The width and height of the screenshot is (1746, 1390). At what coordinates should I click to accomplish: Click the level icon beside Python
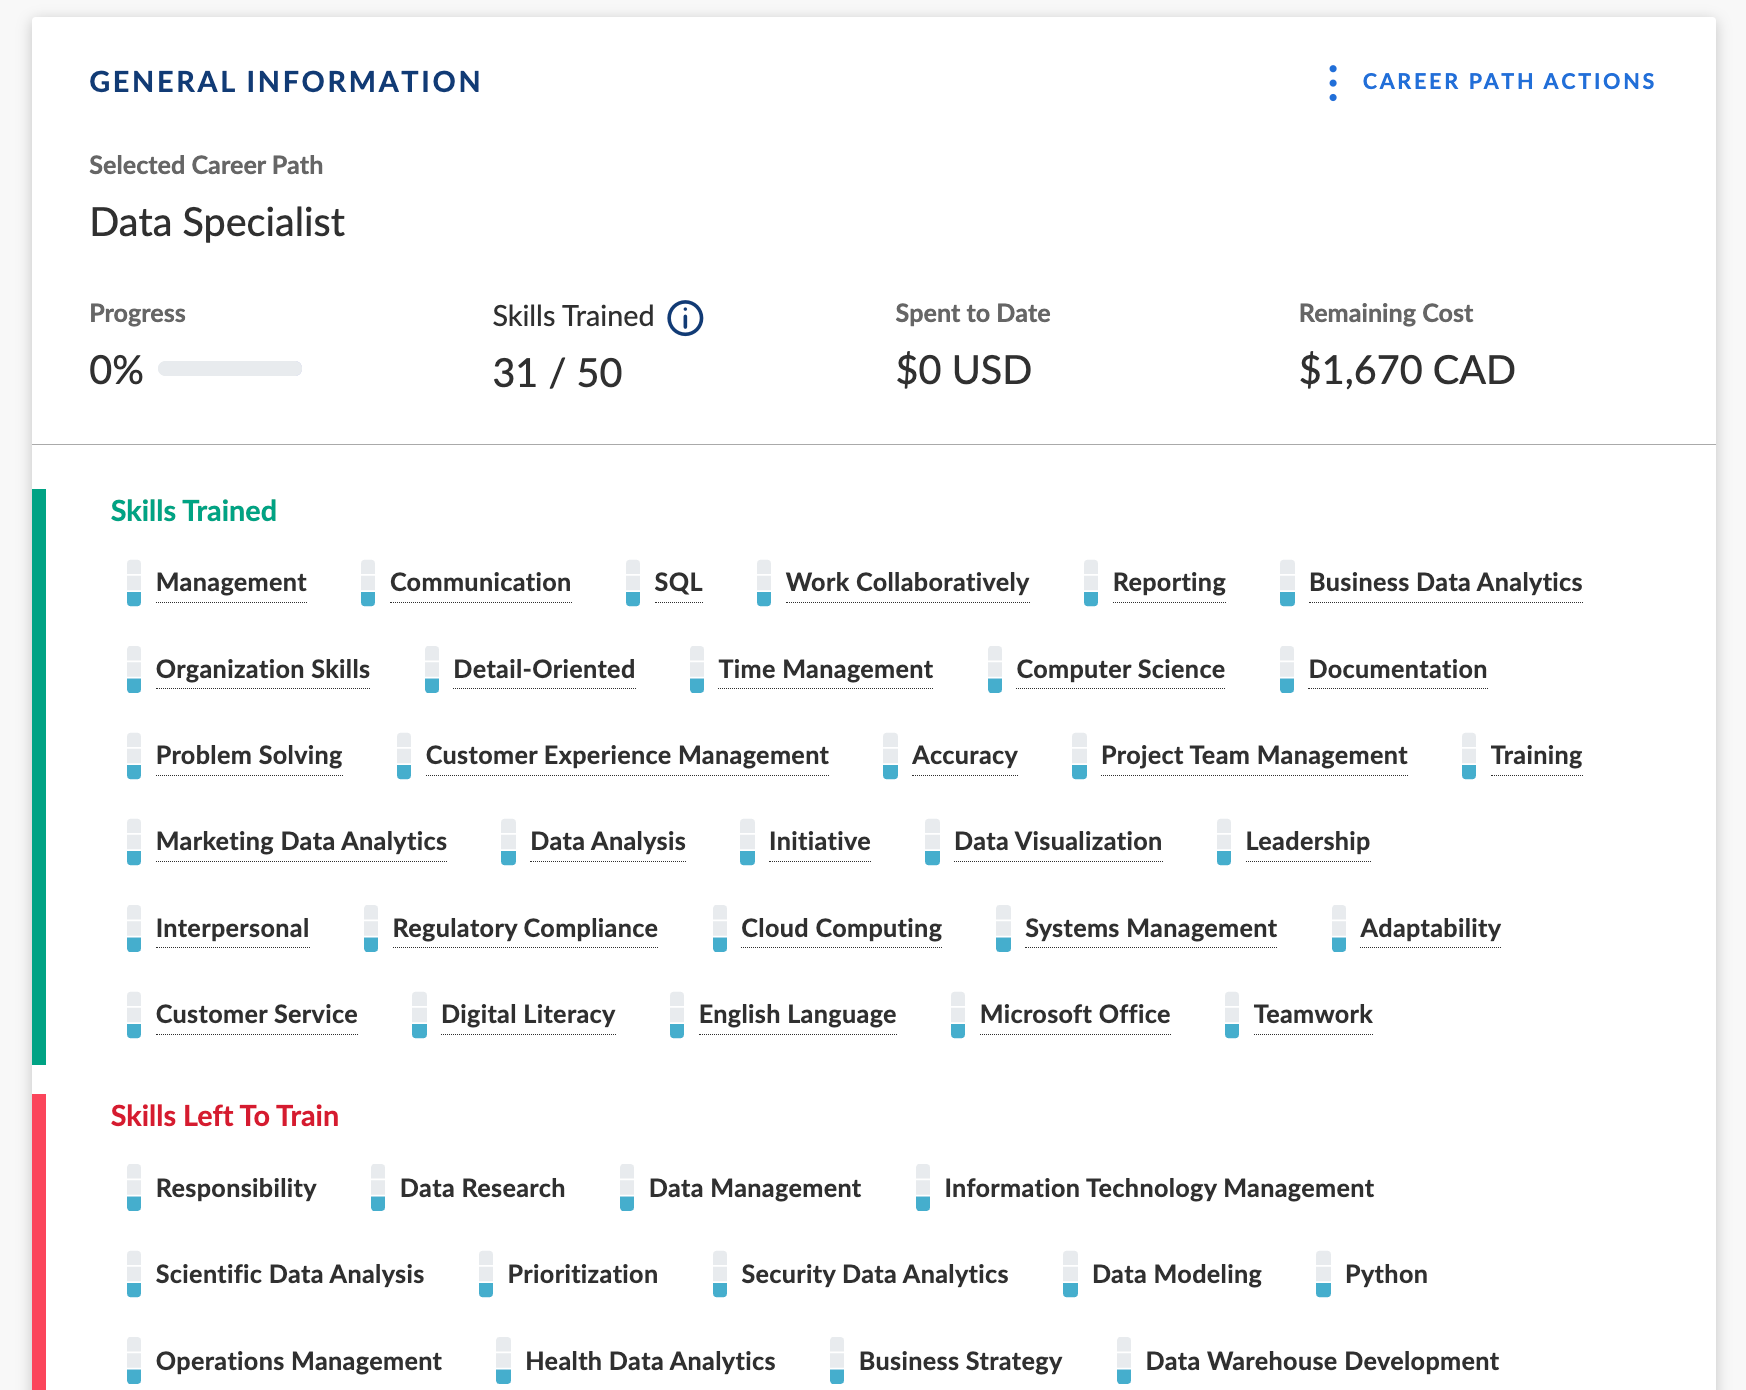tap(1323, 1274)
